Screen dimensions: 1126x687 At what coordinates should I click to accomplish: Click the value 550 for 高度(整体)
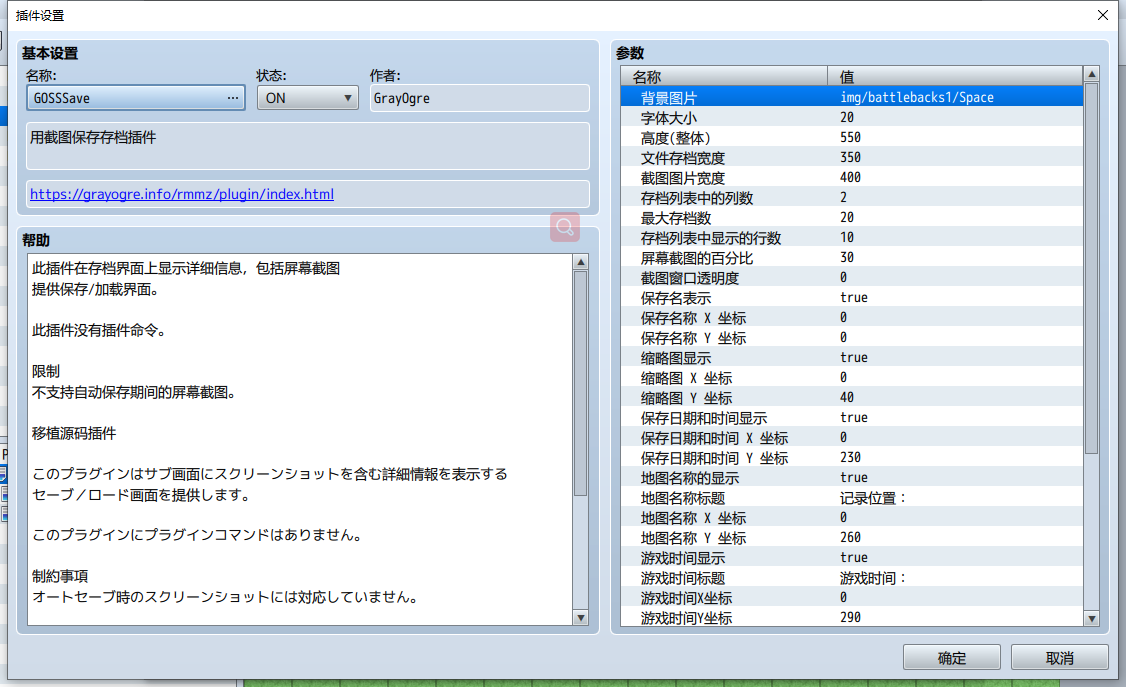[x=850, y=137]
